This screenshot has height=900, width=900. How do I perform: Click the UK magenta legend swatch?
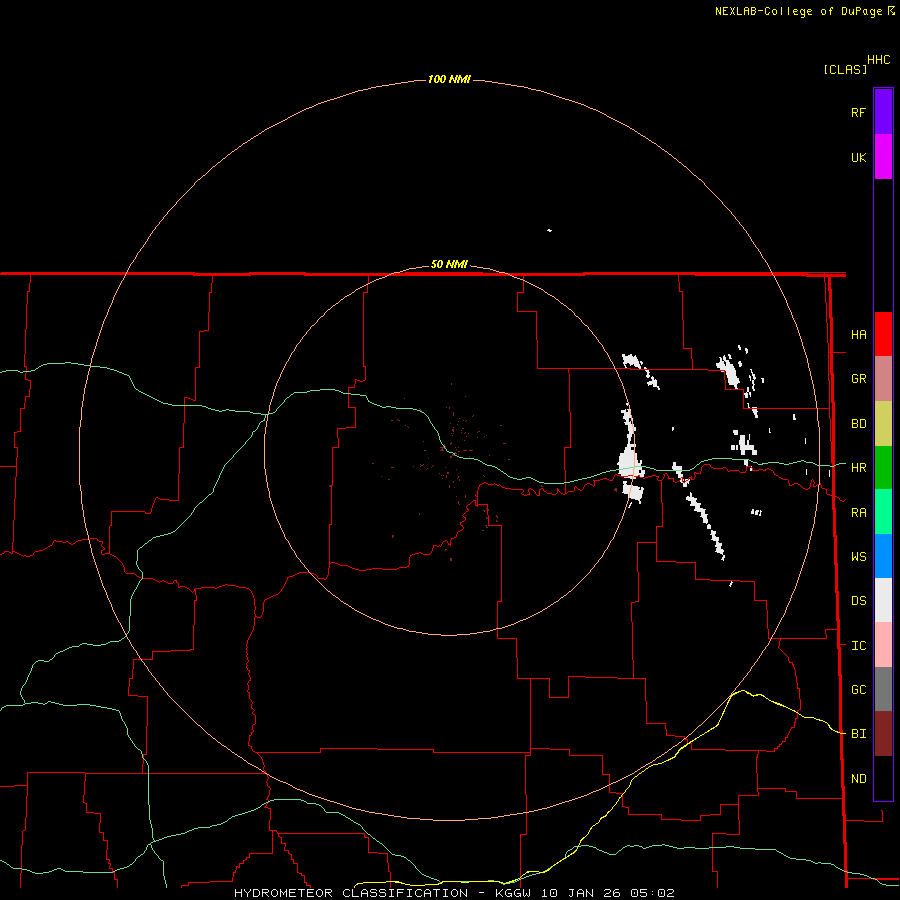coord(883,157)
